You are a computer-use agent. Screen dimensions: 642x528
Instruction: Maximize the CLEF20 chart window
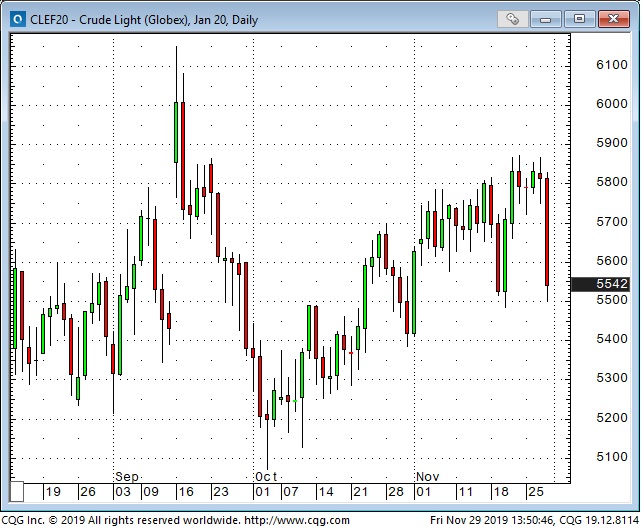(x=579, y=19)
